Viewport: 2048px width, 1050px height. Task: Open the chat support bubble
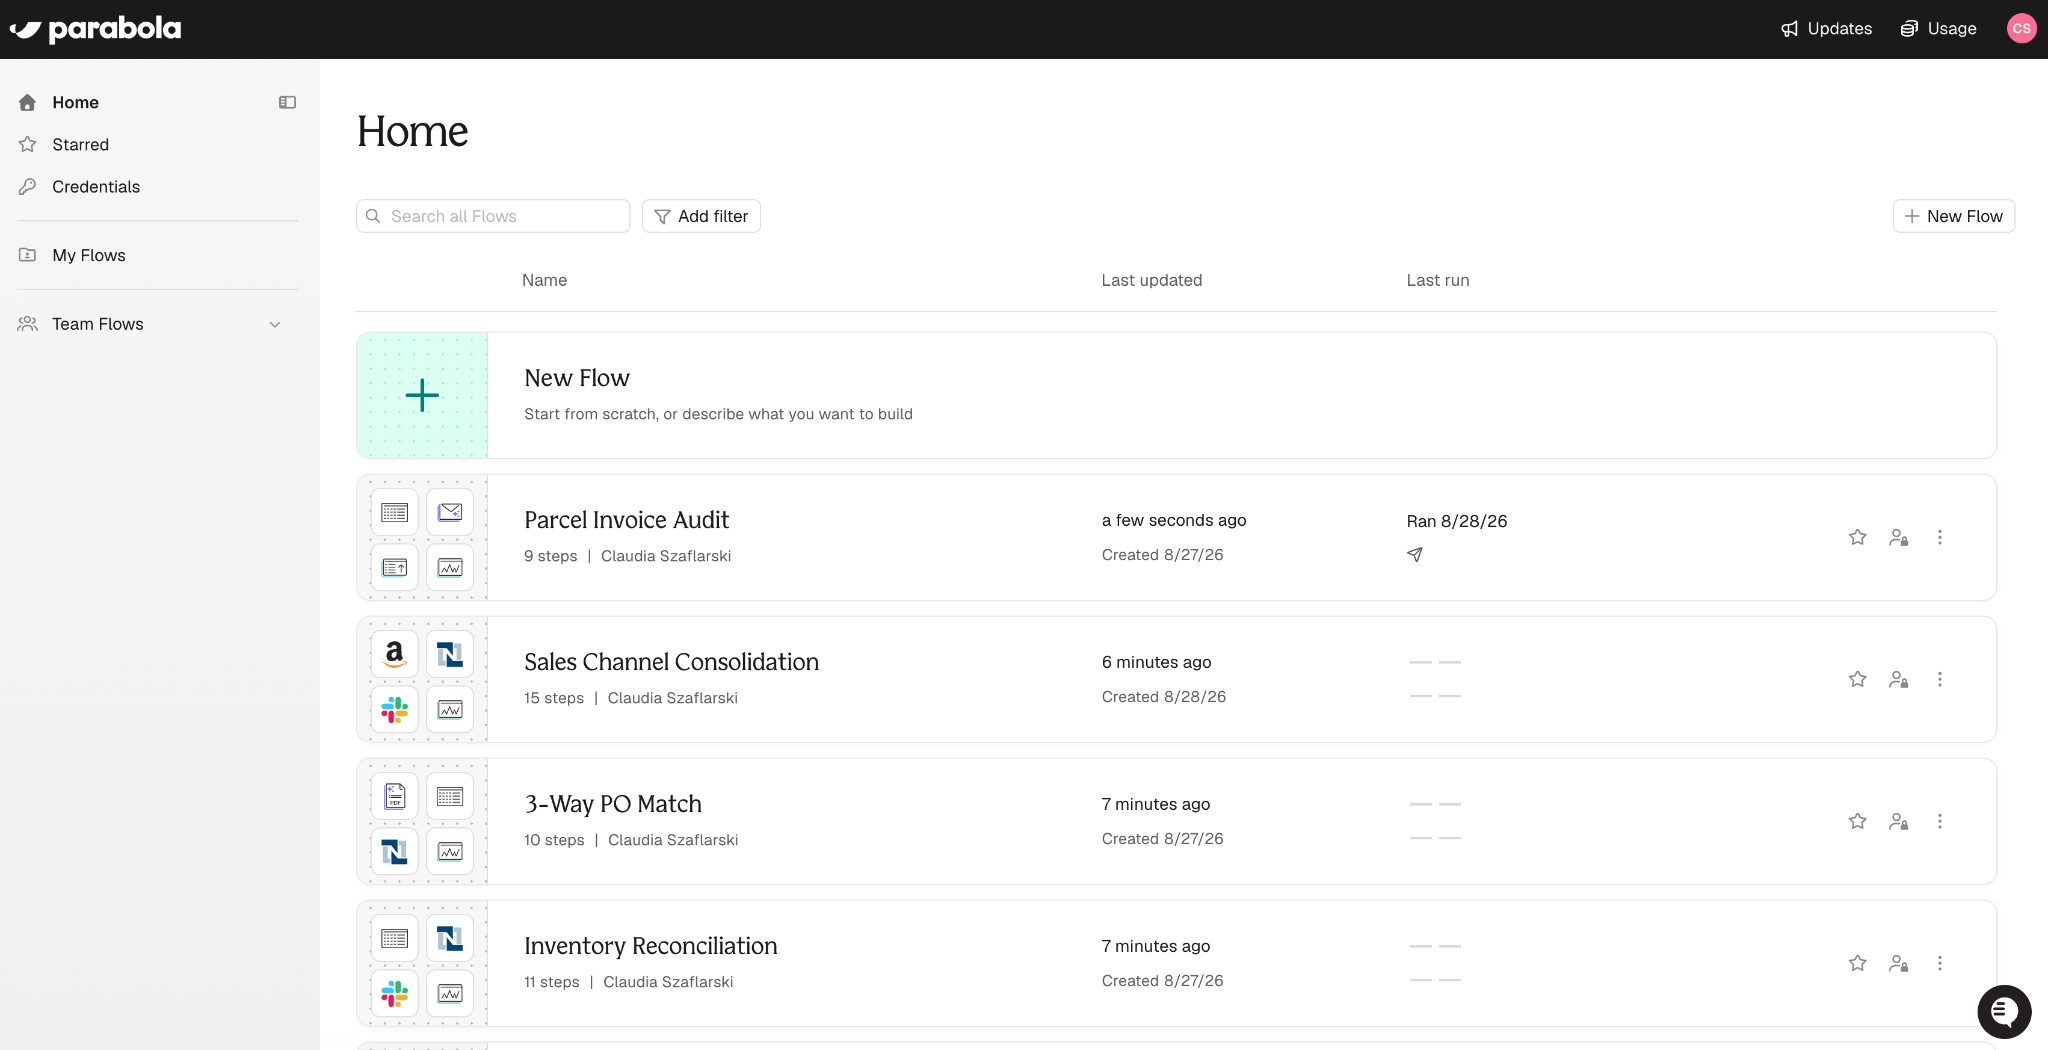pos(2004,1012)
